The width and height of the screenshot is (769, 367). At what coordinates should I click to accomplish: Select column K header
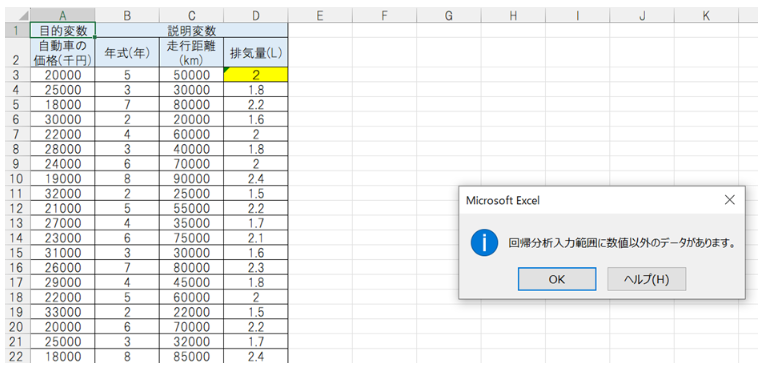coord(706,16)
